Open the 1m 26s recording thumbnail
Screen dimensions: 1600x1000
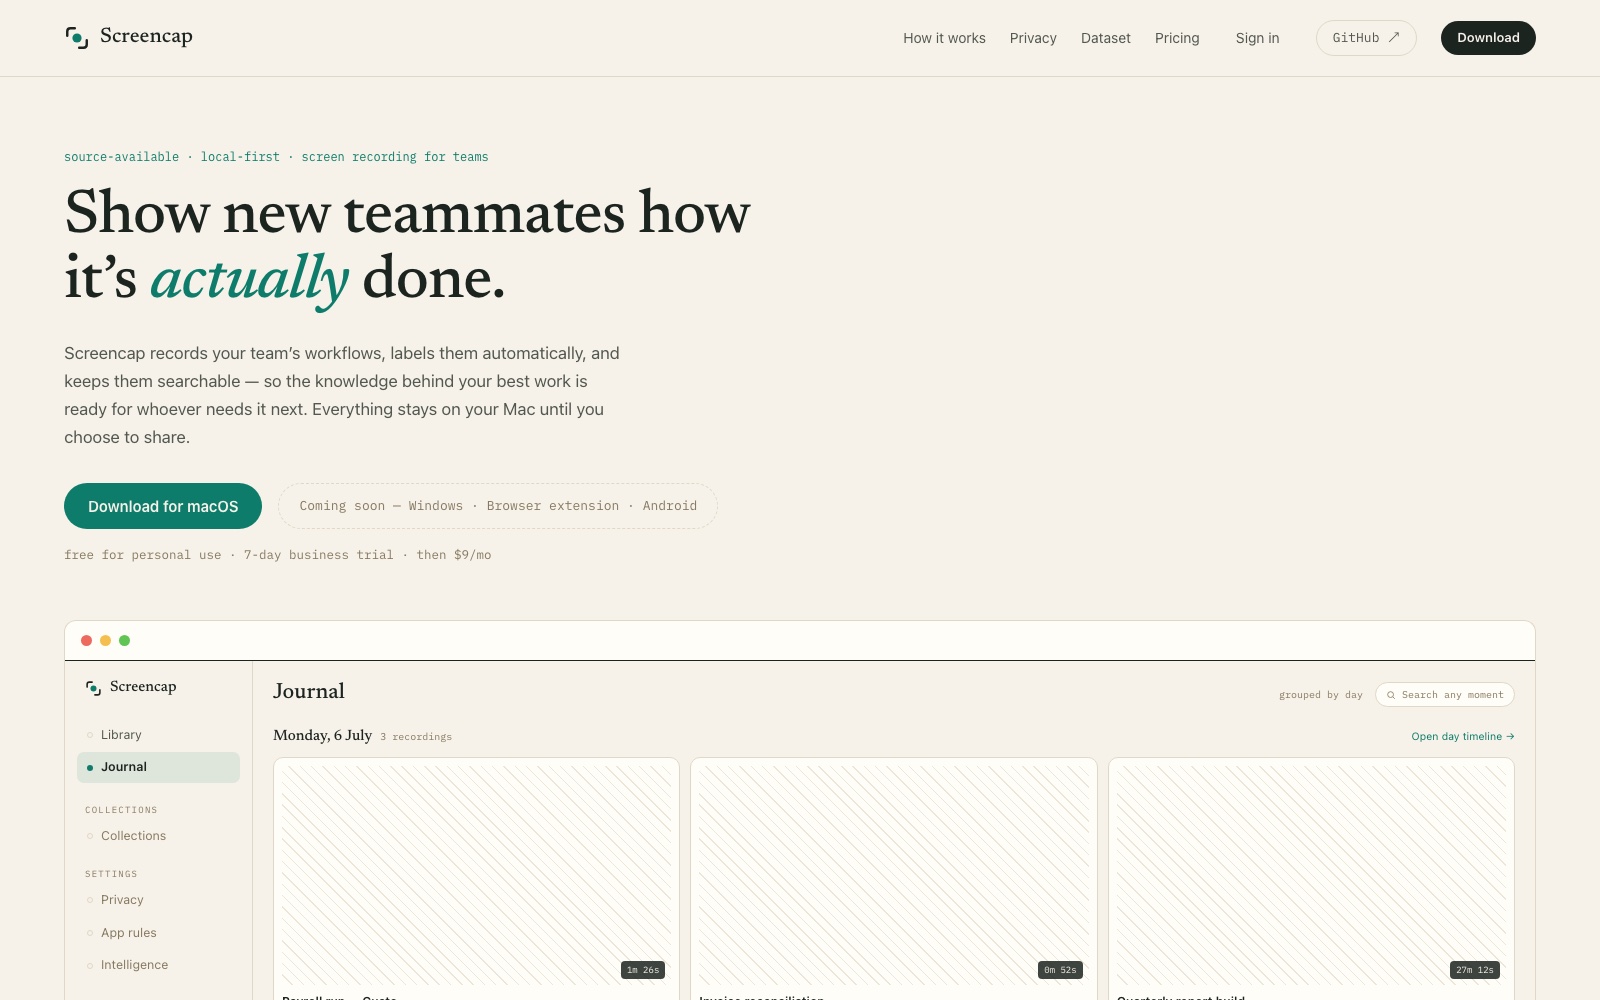pyautogui.click(x=476, y=876)
